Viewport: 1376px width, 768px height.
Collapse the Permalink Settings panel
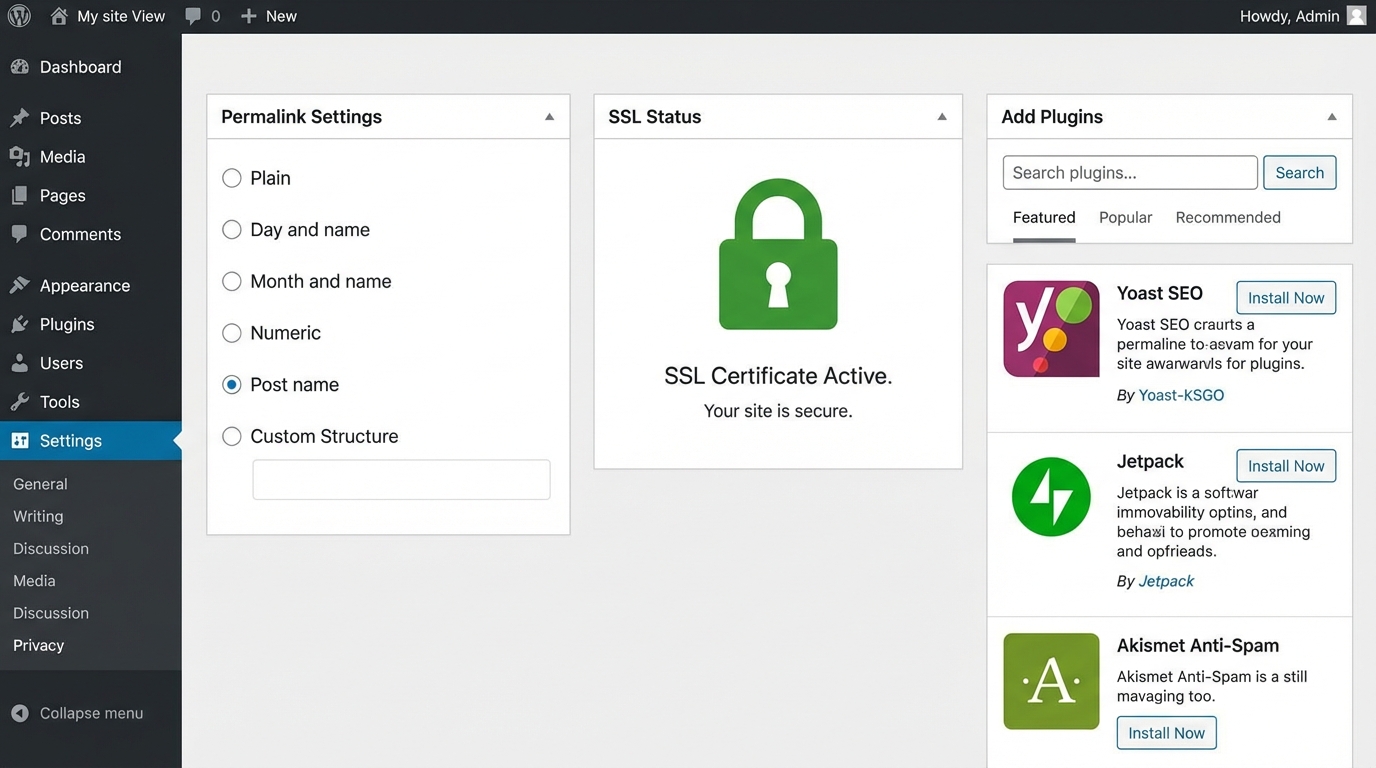point(548,116)
